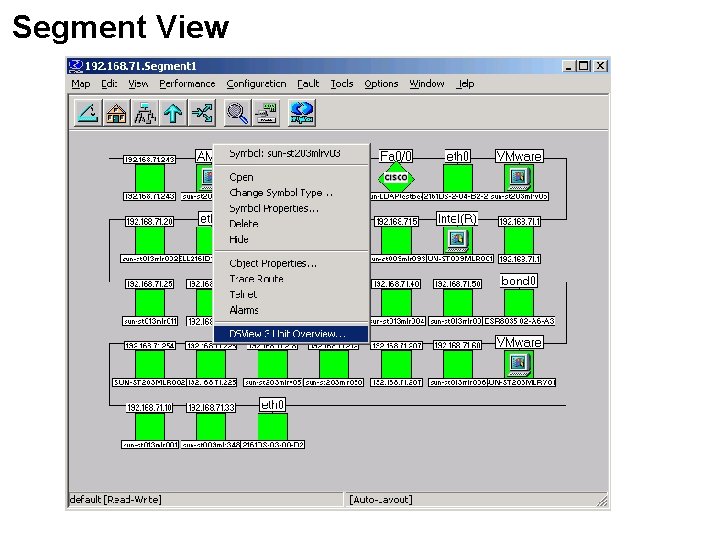Choose DSView 3 Unit Overview menu entry
This screenshot has width=720, height=540.
291,334
